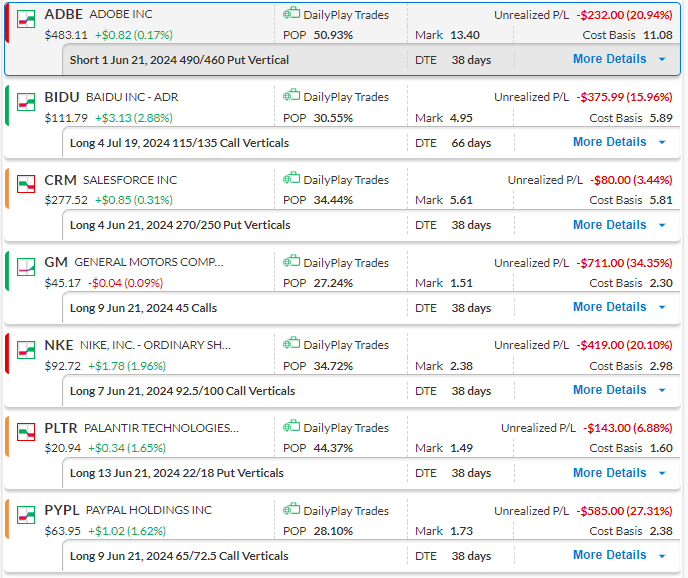
Task: Click the PYPL chart icon
Action: tap(26, 515)
